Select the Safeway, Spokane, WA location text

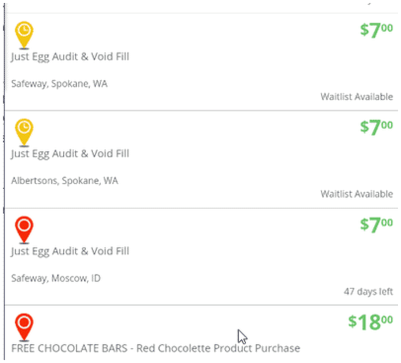click(59, 84)
